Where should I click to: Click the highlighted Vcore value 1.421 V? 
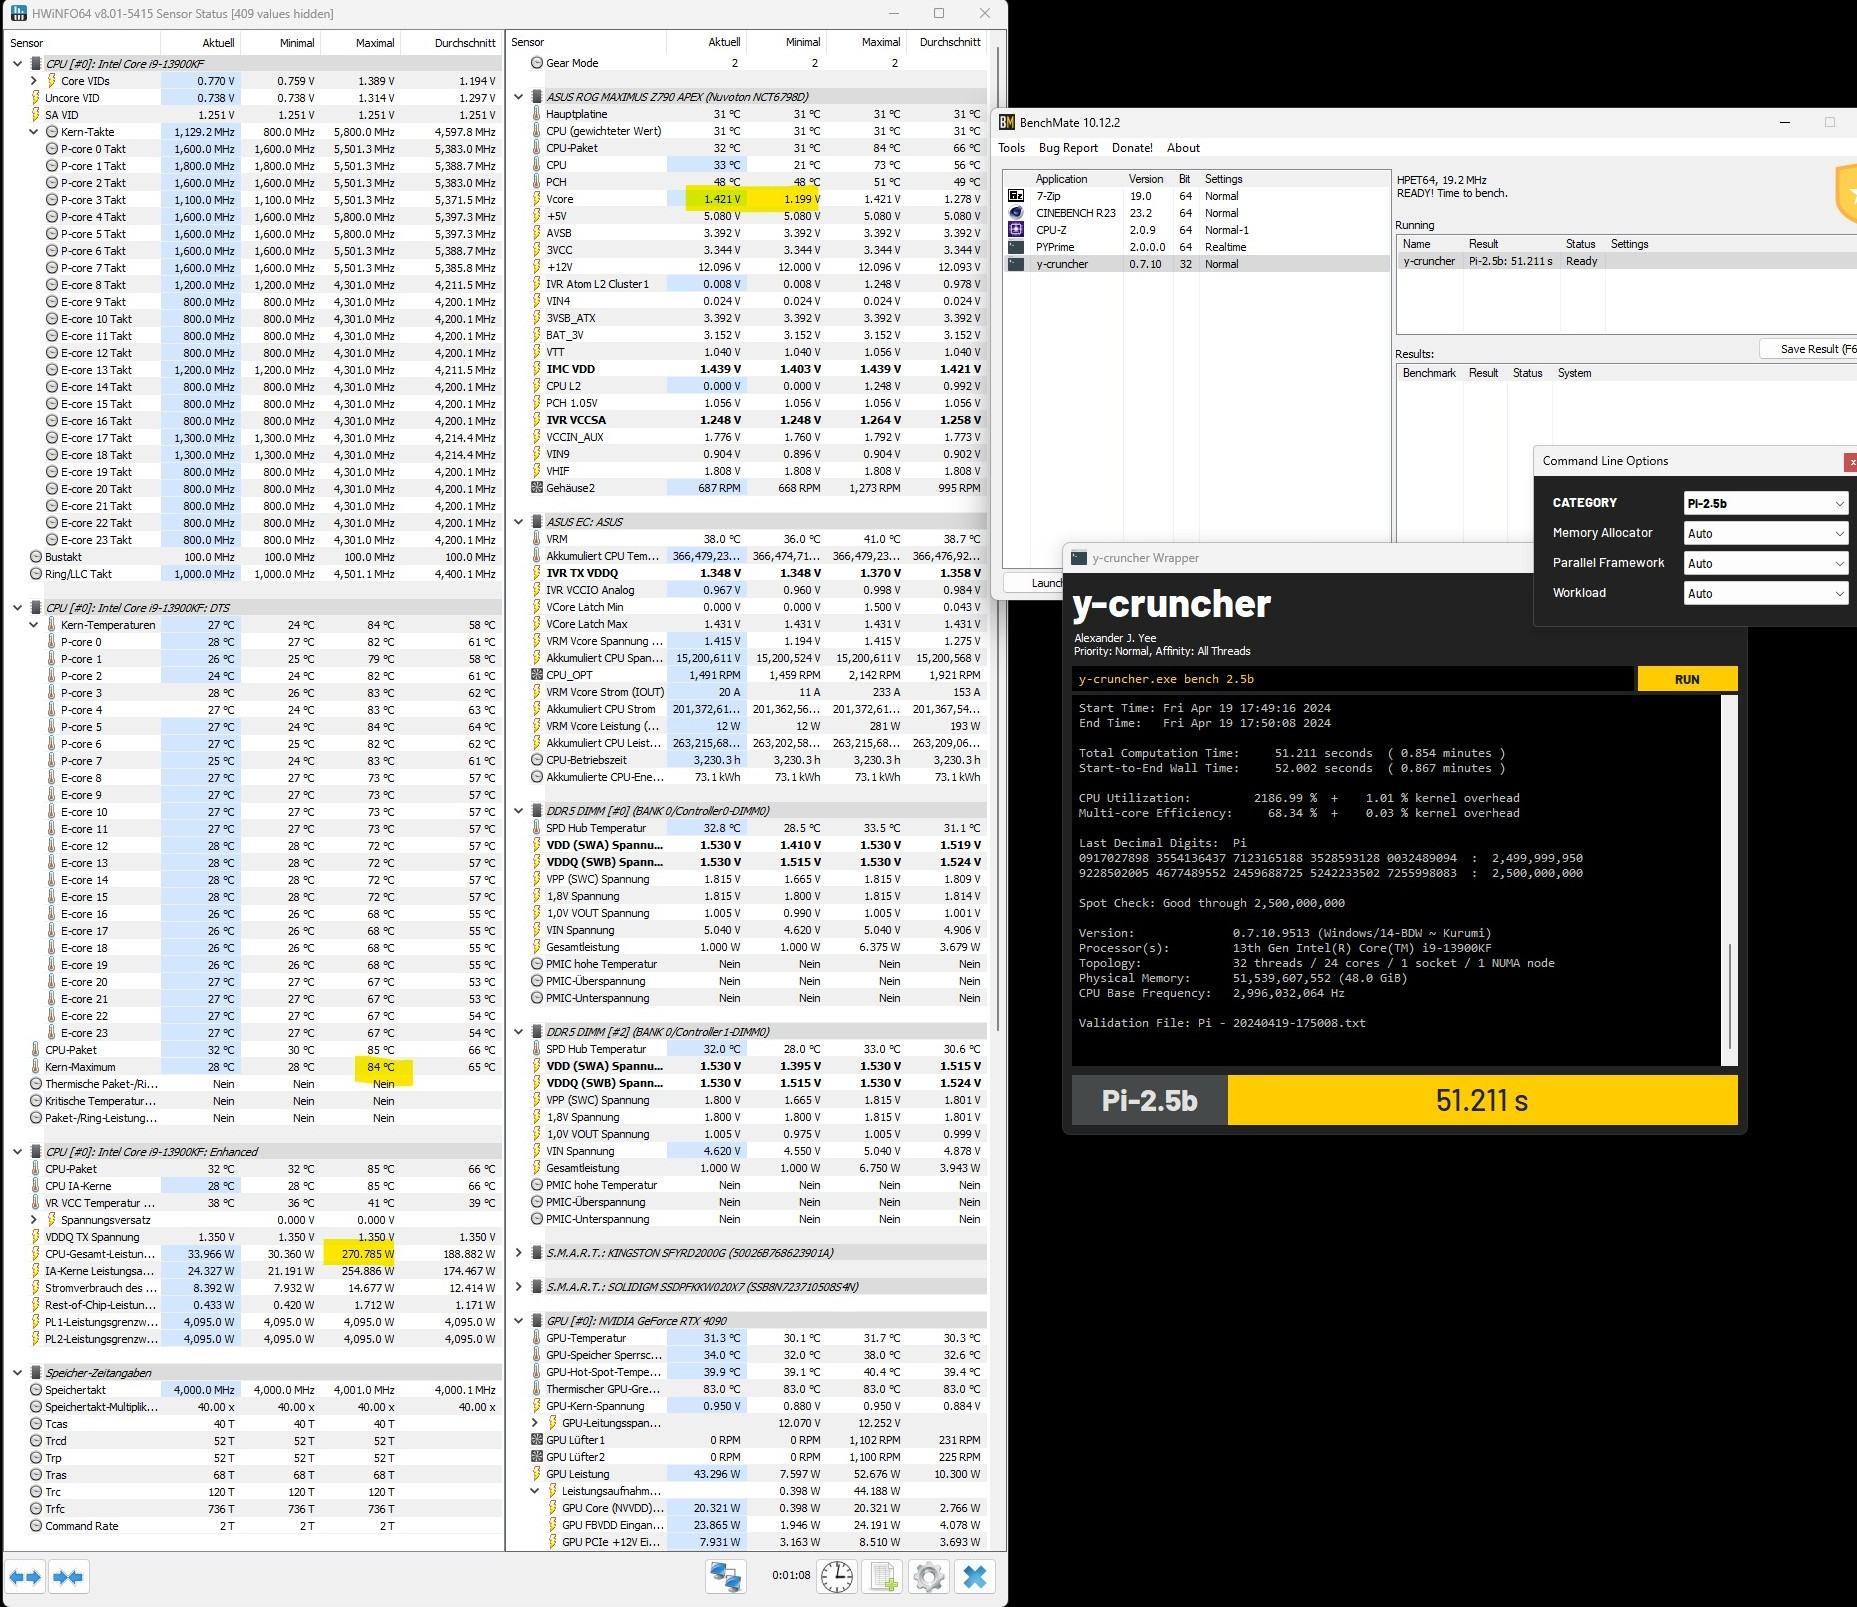coord(723,199)
